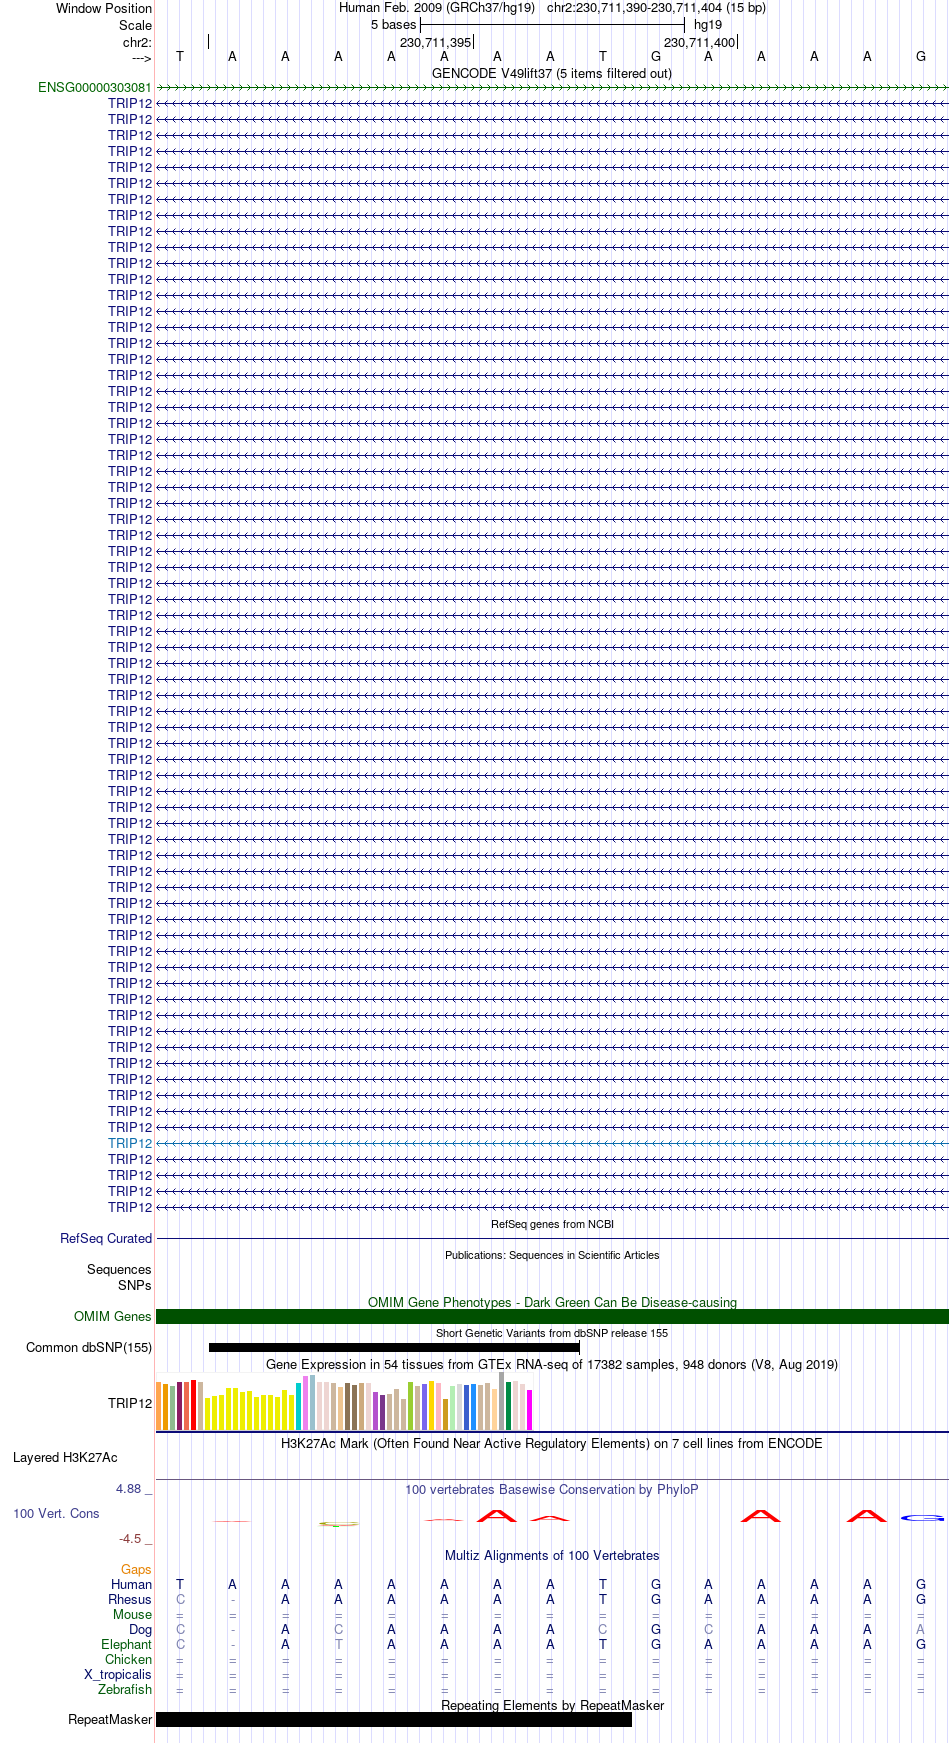950x1743 pixels.
Task: Open the Layered H3K27Ac track label
Action: [x=65, y=1457]
